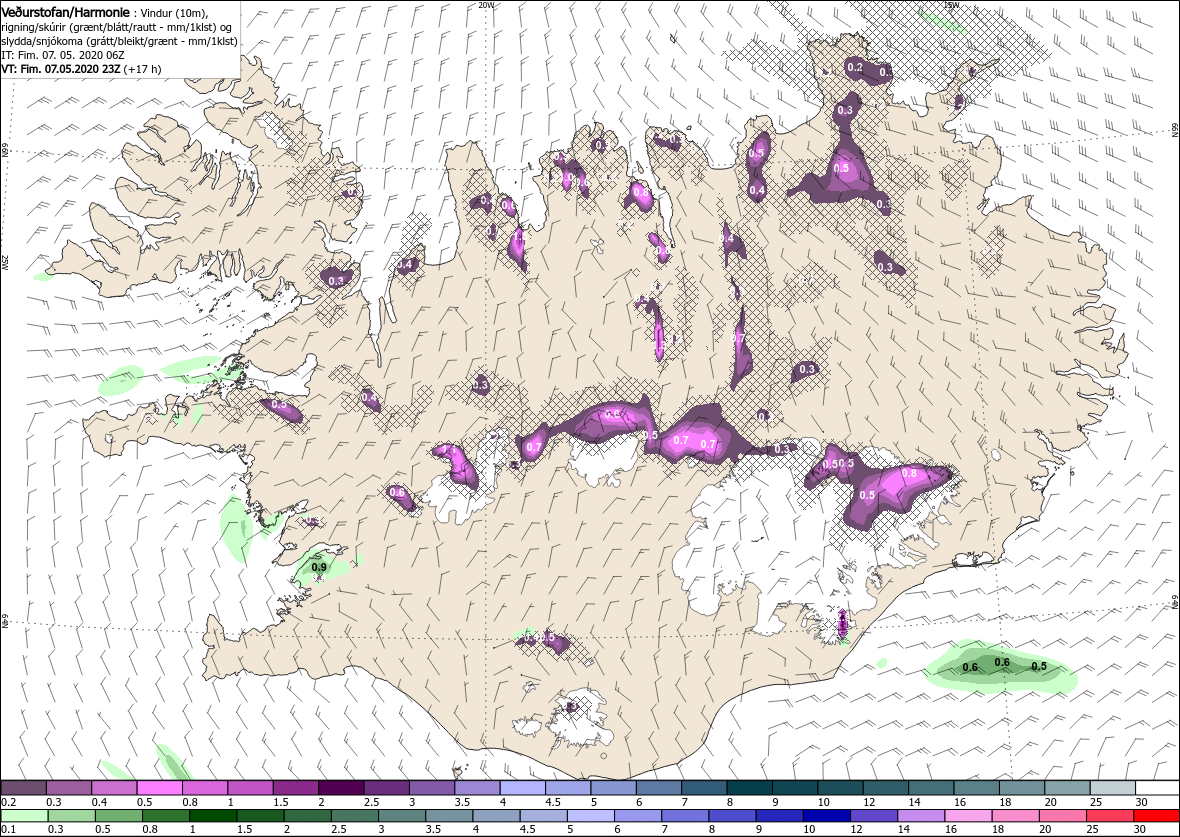Pick the 25–30 red-pink rain legend swatch
The height and width of the screenshot is (837, 1180).
click(1109, 817)
